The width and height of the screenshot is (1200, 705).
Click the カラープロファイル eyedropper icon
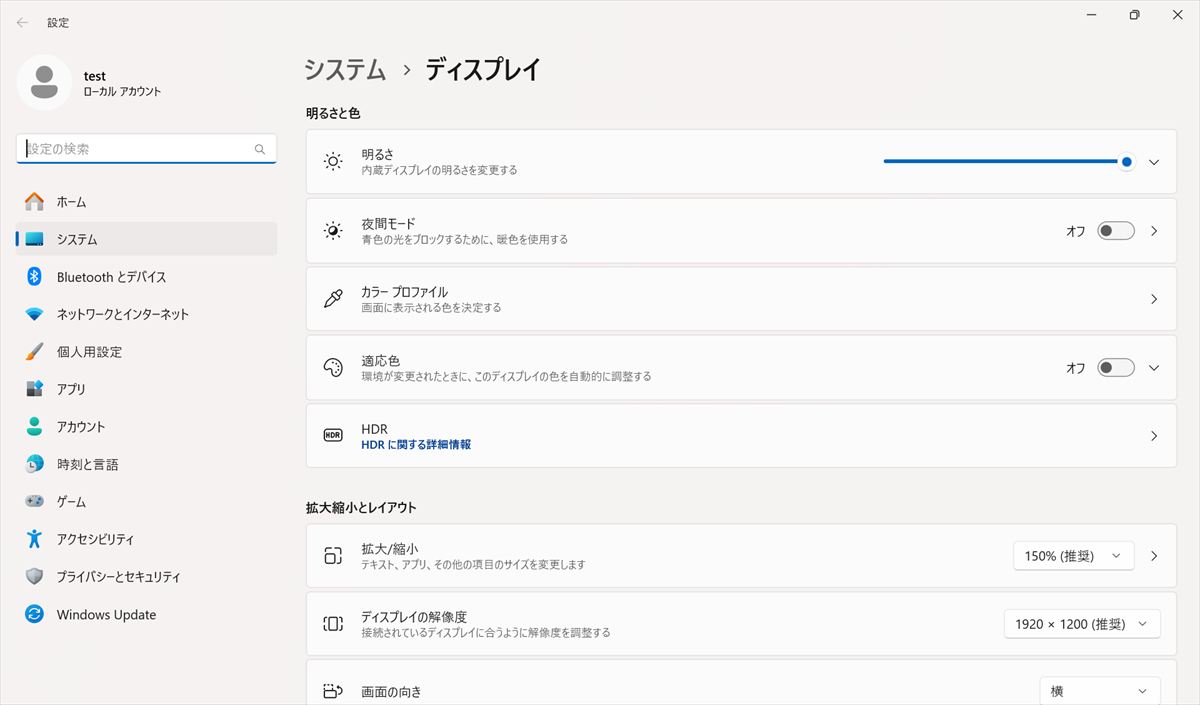coord(333,299)
